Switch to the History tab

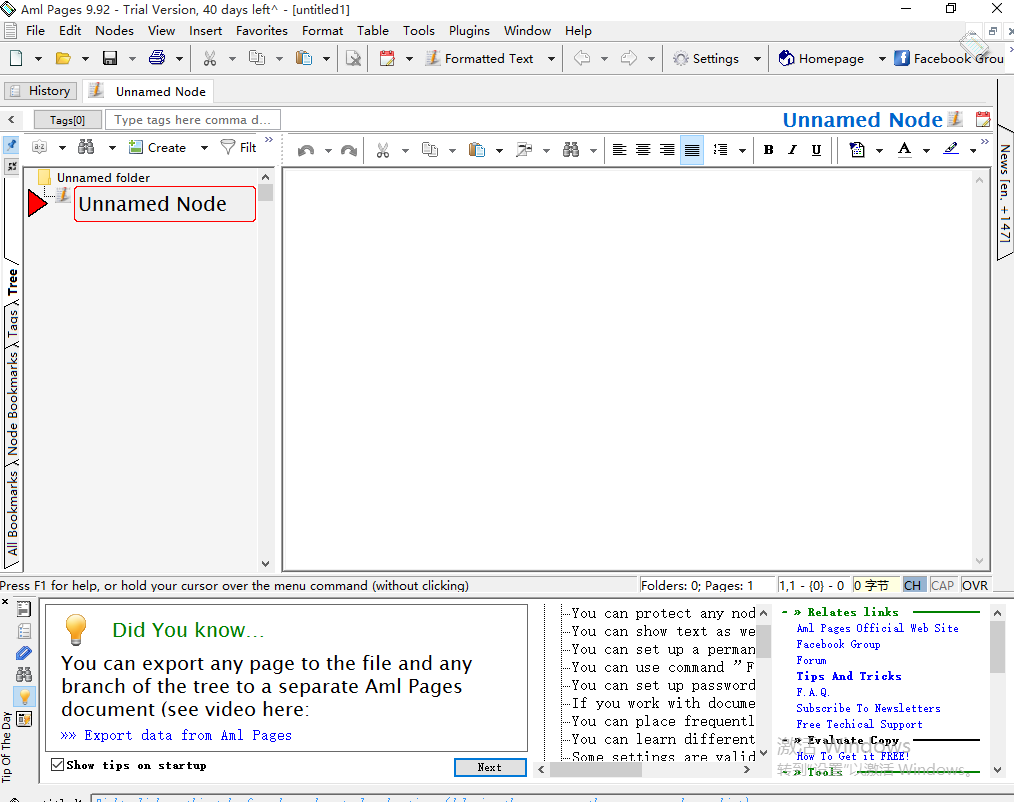41,91
